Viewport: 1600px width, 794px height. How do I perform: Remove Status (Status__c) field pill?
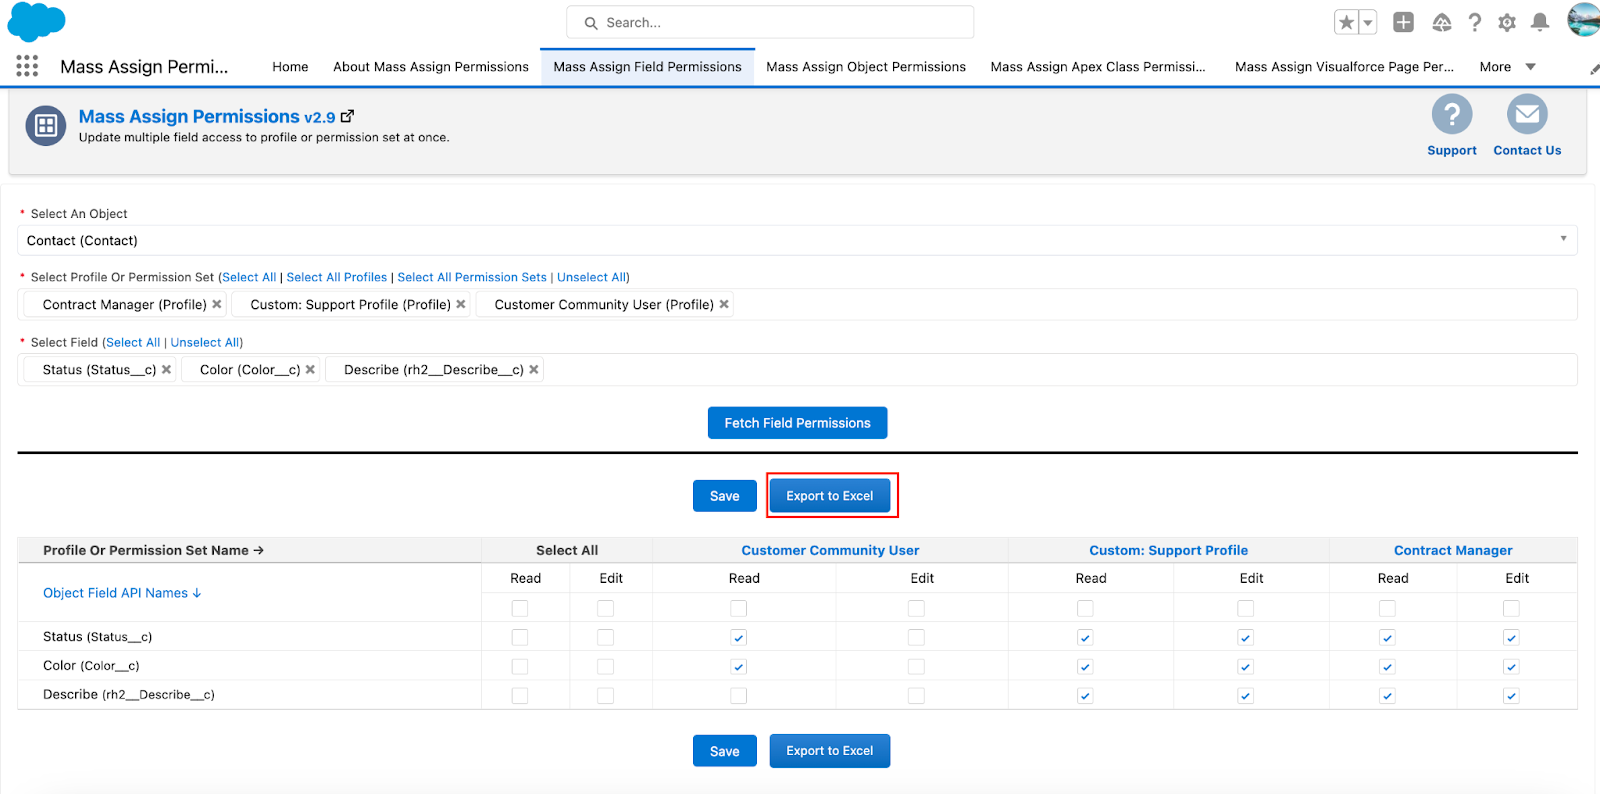166,369
